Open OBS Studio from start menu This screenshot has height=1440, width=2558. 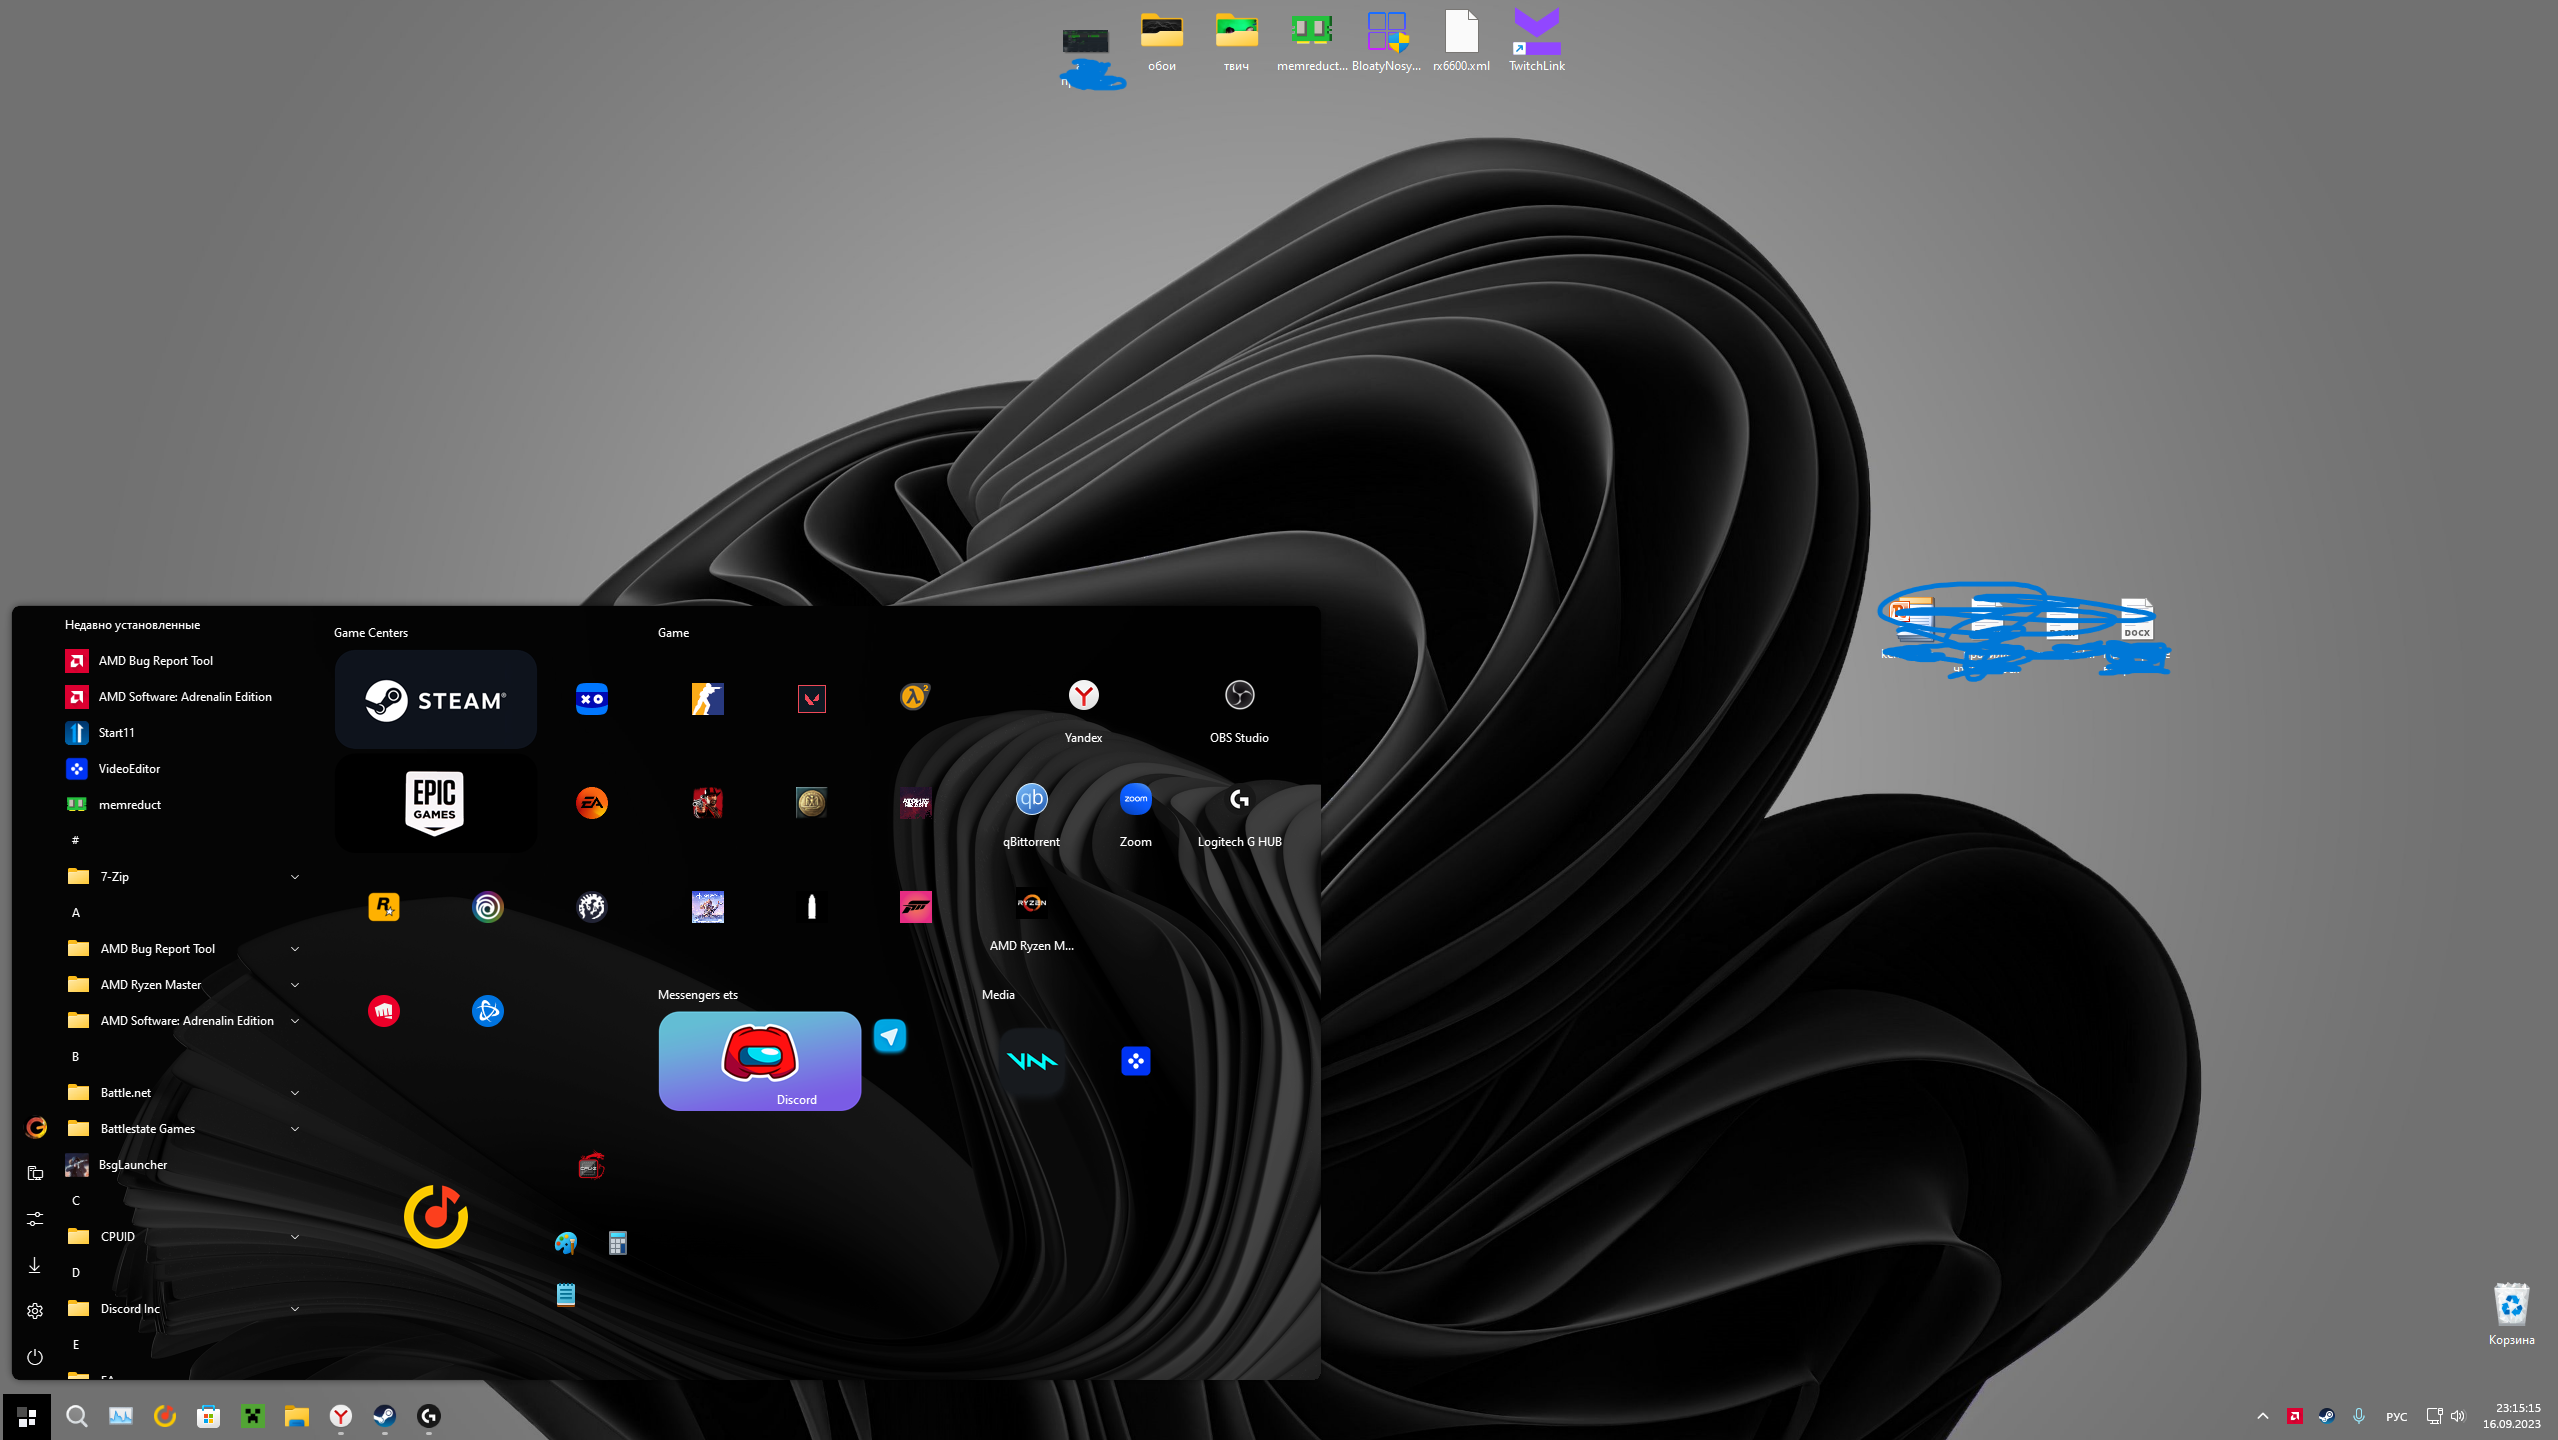pos(1239,696)
